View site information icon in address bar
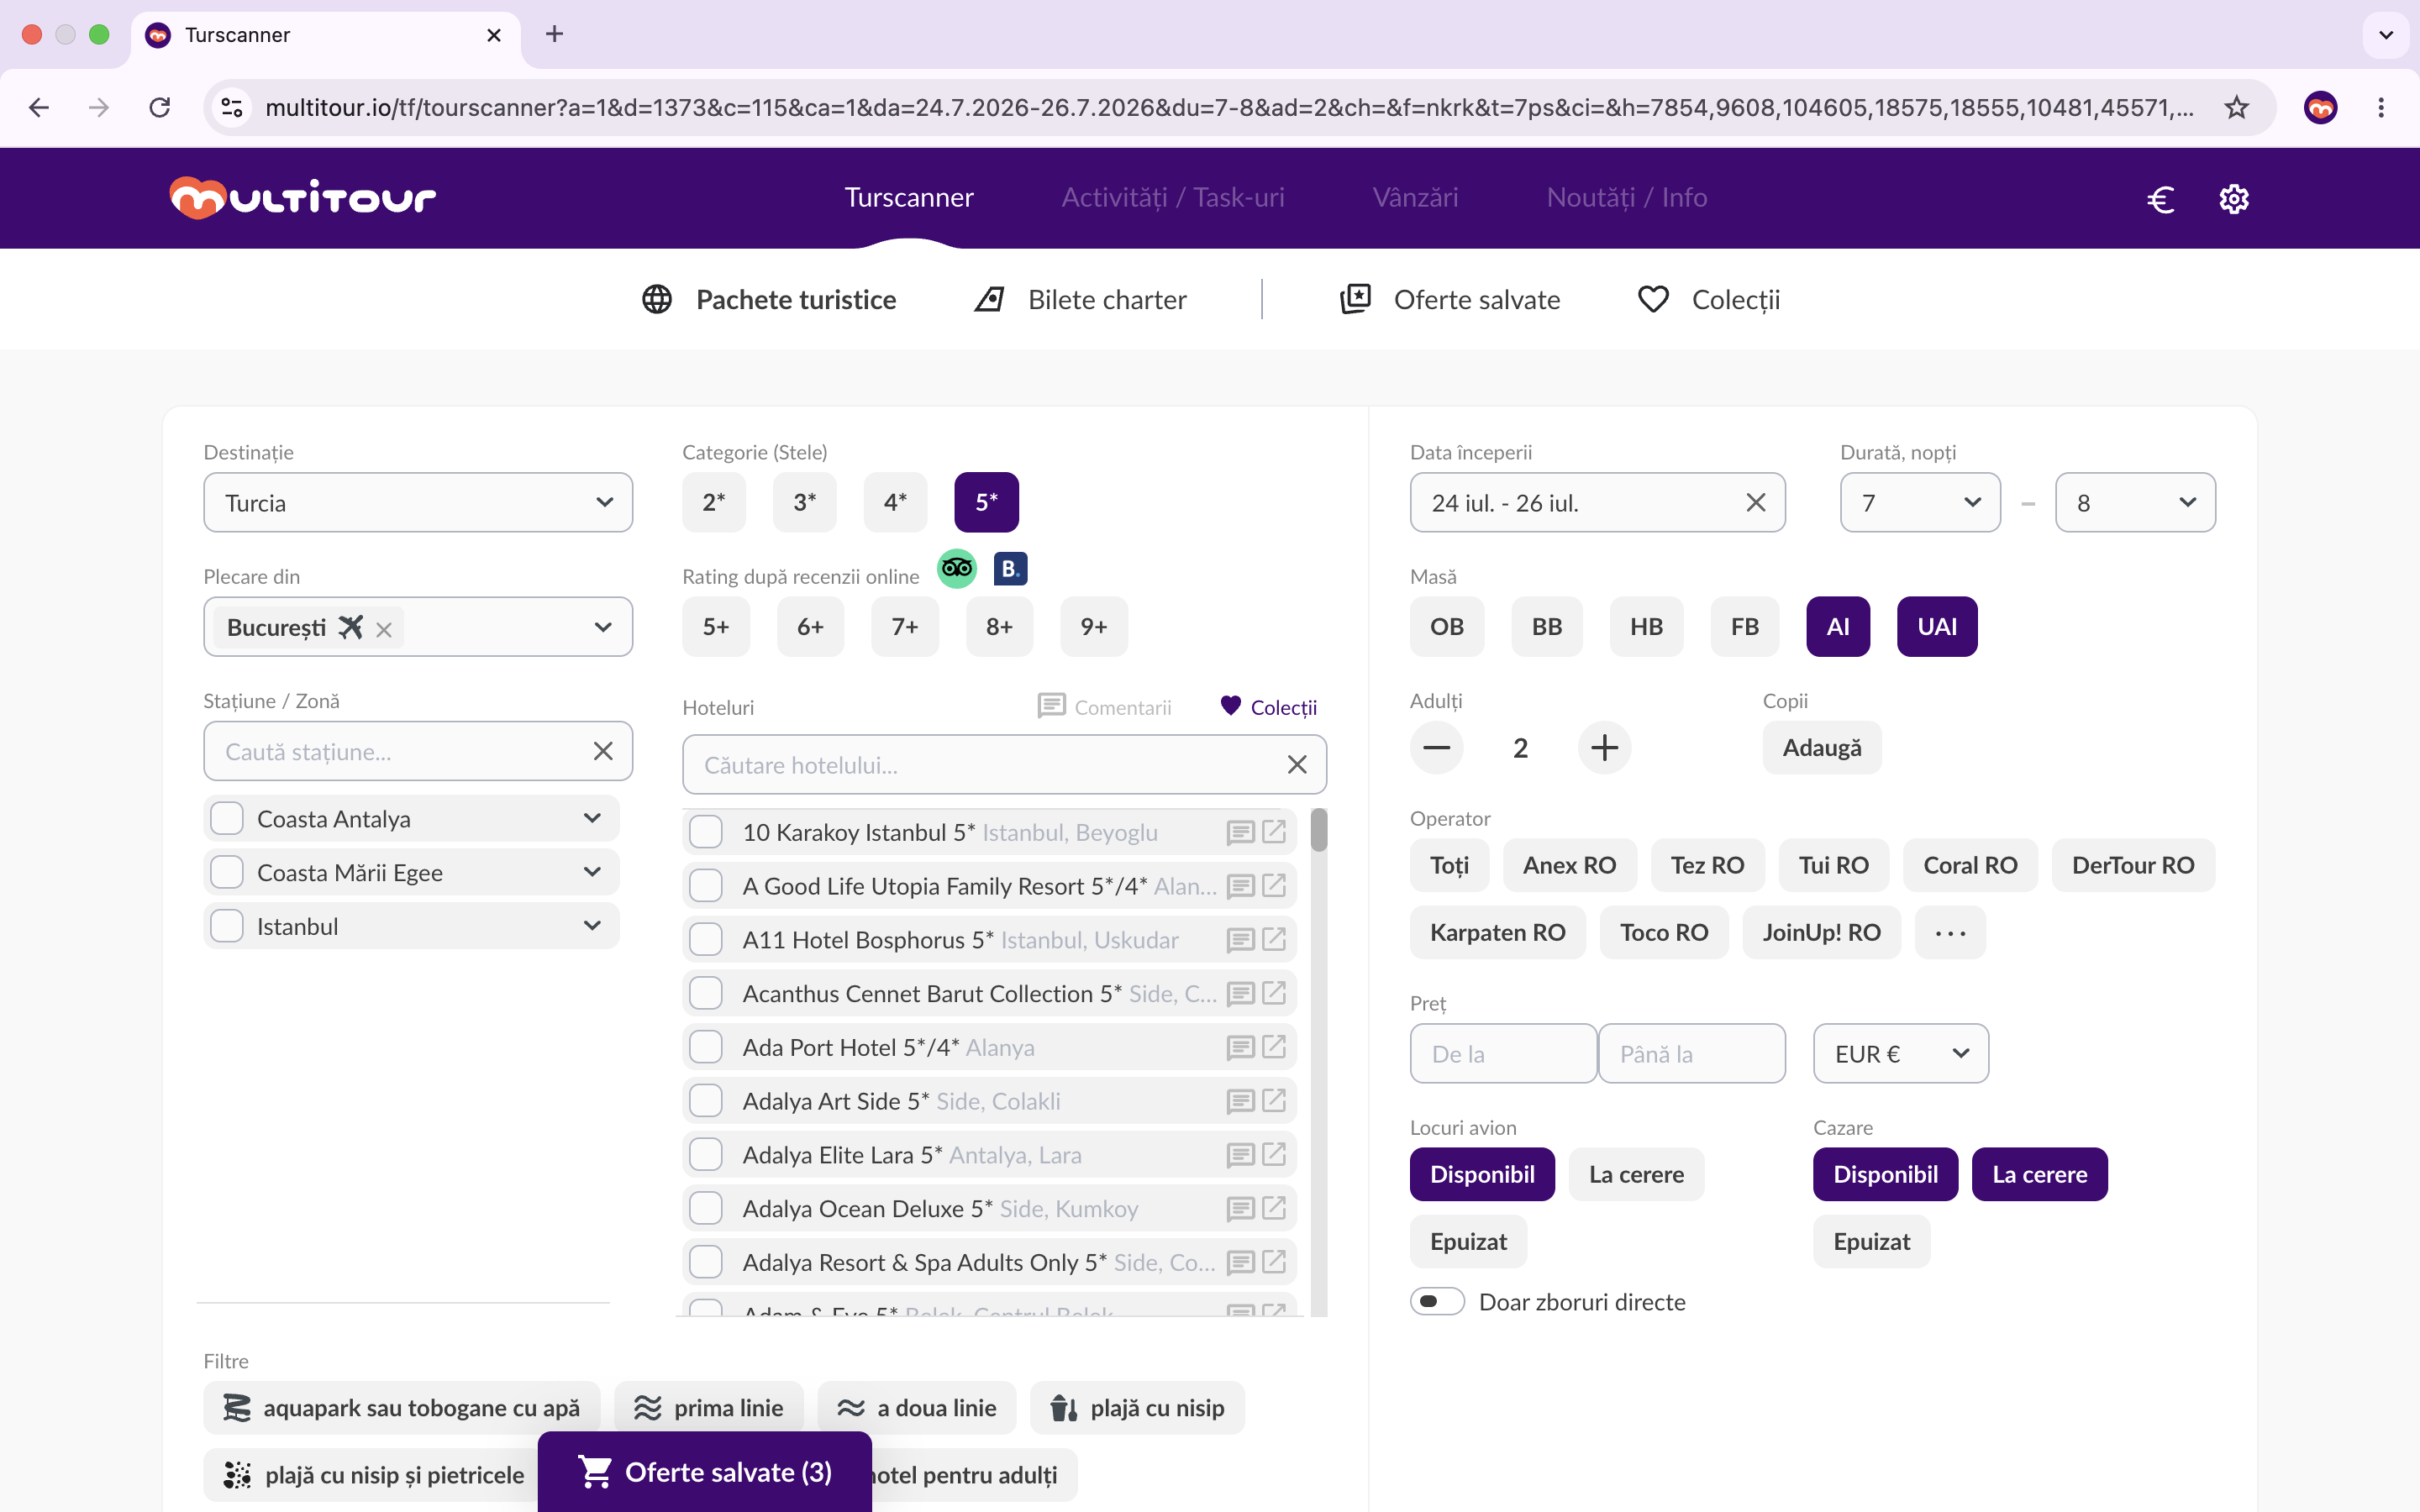Viewport: 2420px width, 1512px height. click(232, 107)
